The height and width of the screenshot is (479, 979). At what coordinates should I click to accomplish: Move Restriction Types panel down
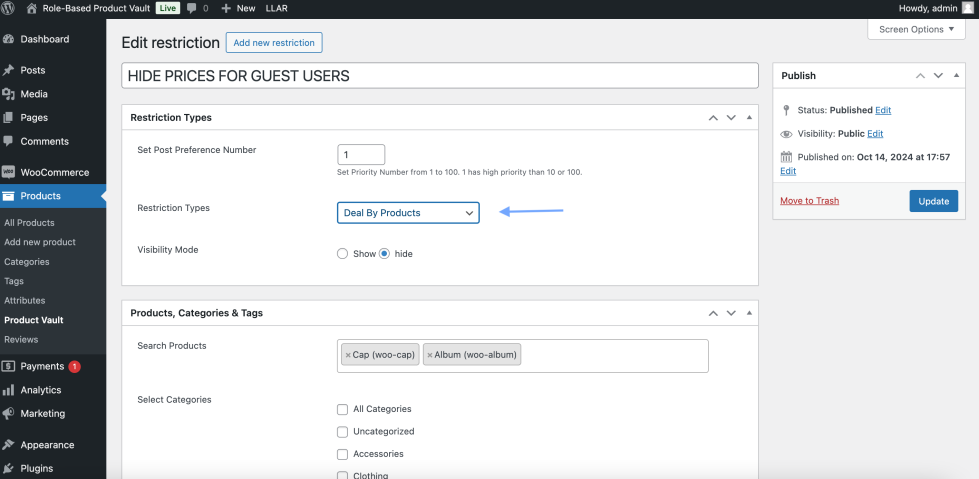point(731,118)
